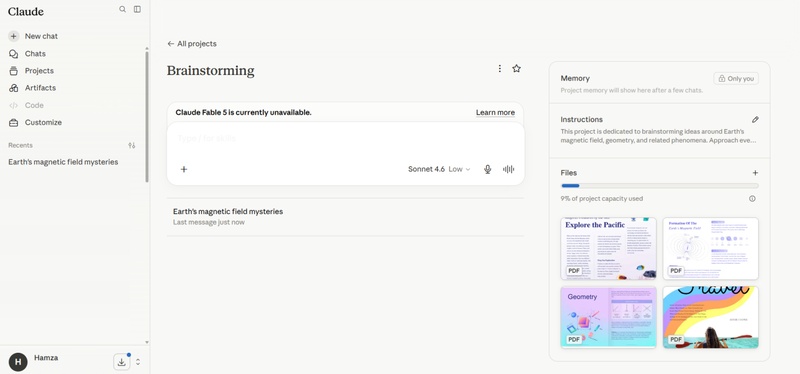This screenshot has width=800, height=374.
Task: Click the Claude logo text
Action: pos(26,11)
